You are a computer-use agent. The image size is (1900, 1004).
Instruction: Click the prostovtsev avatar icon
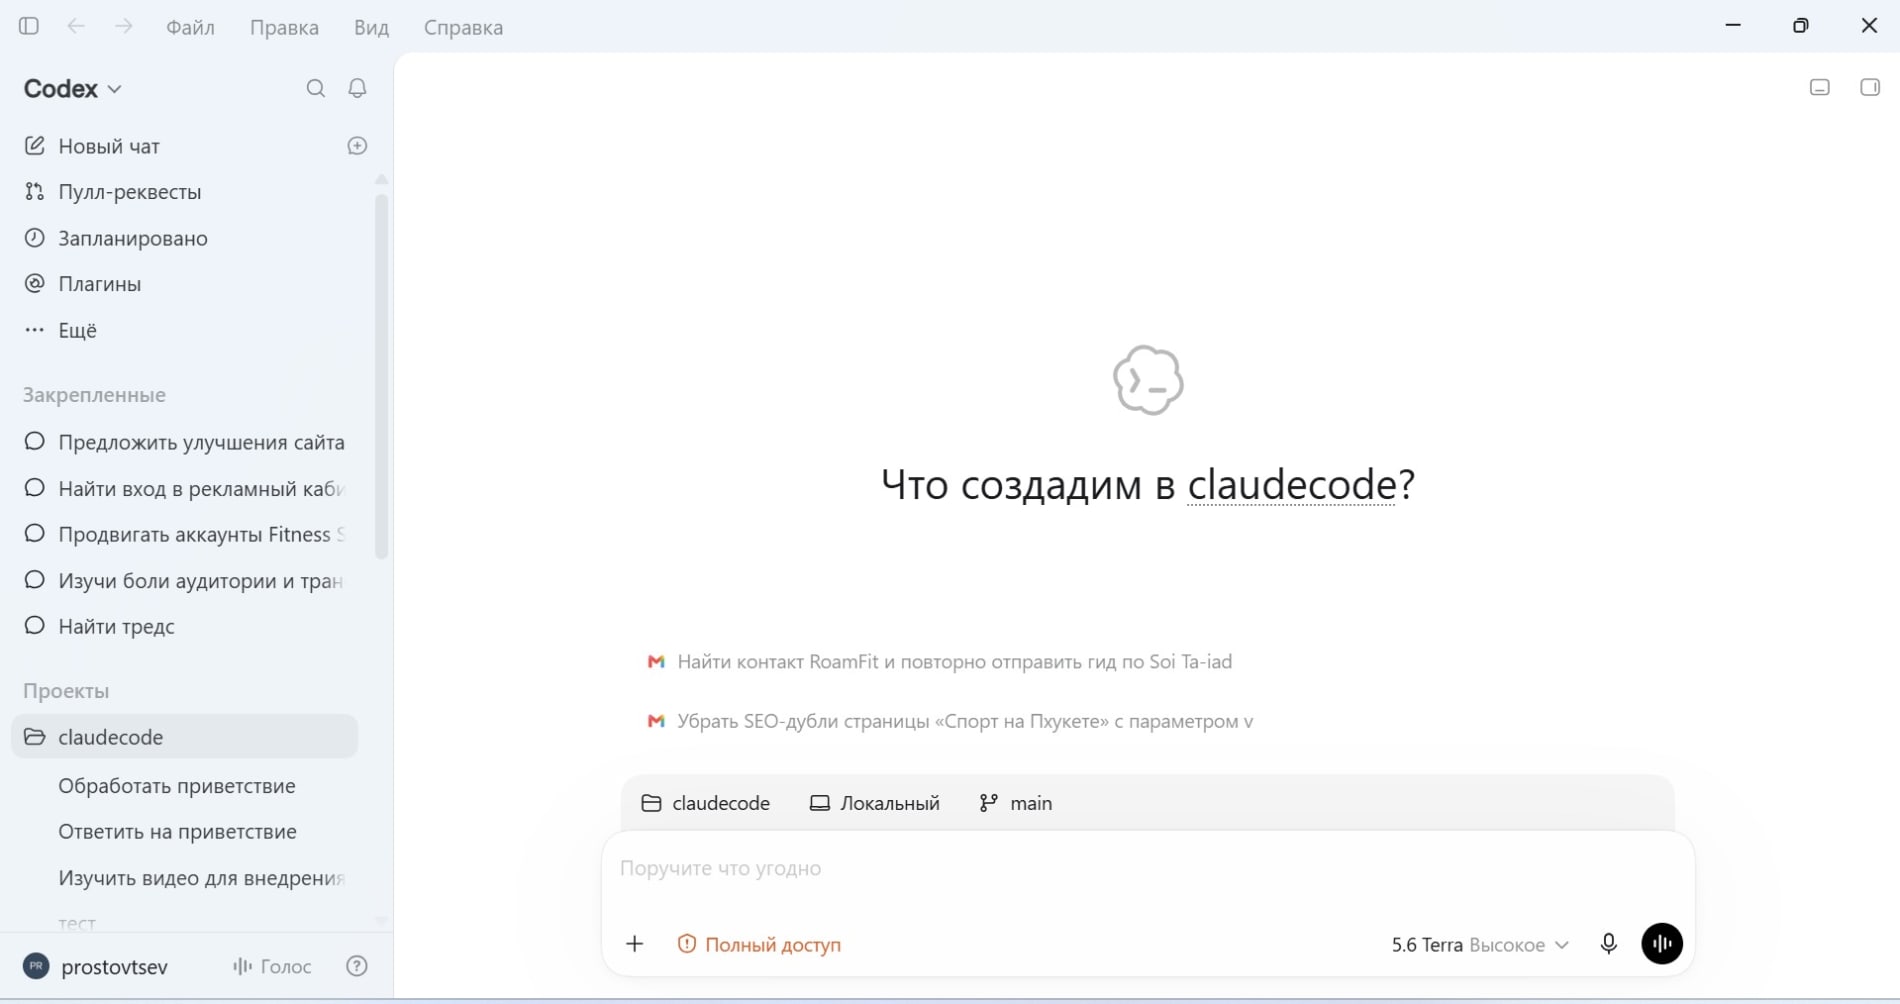click(36, 966)
